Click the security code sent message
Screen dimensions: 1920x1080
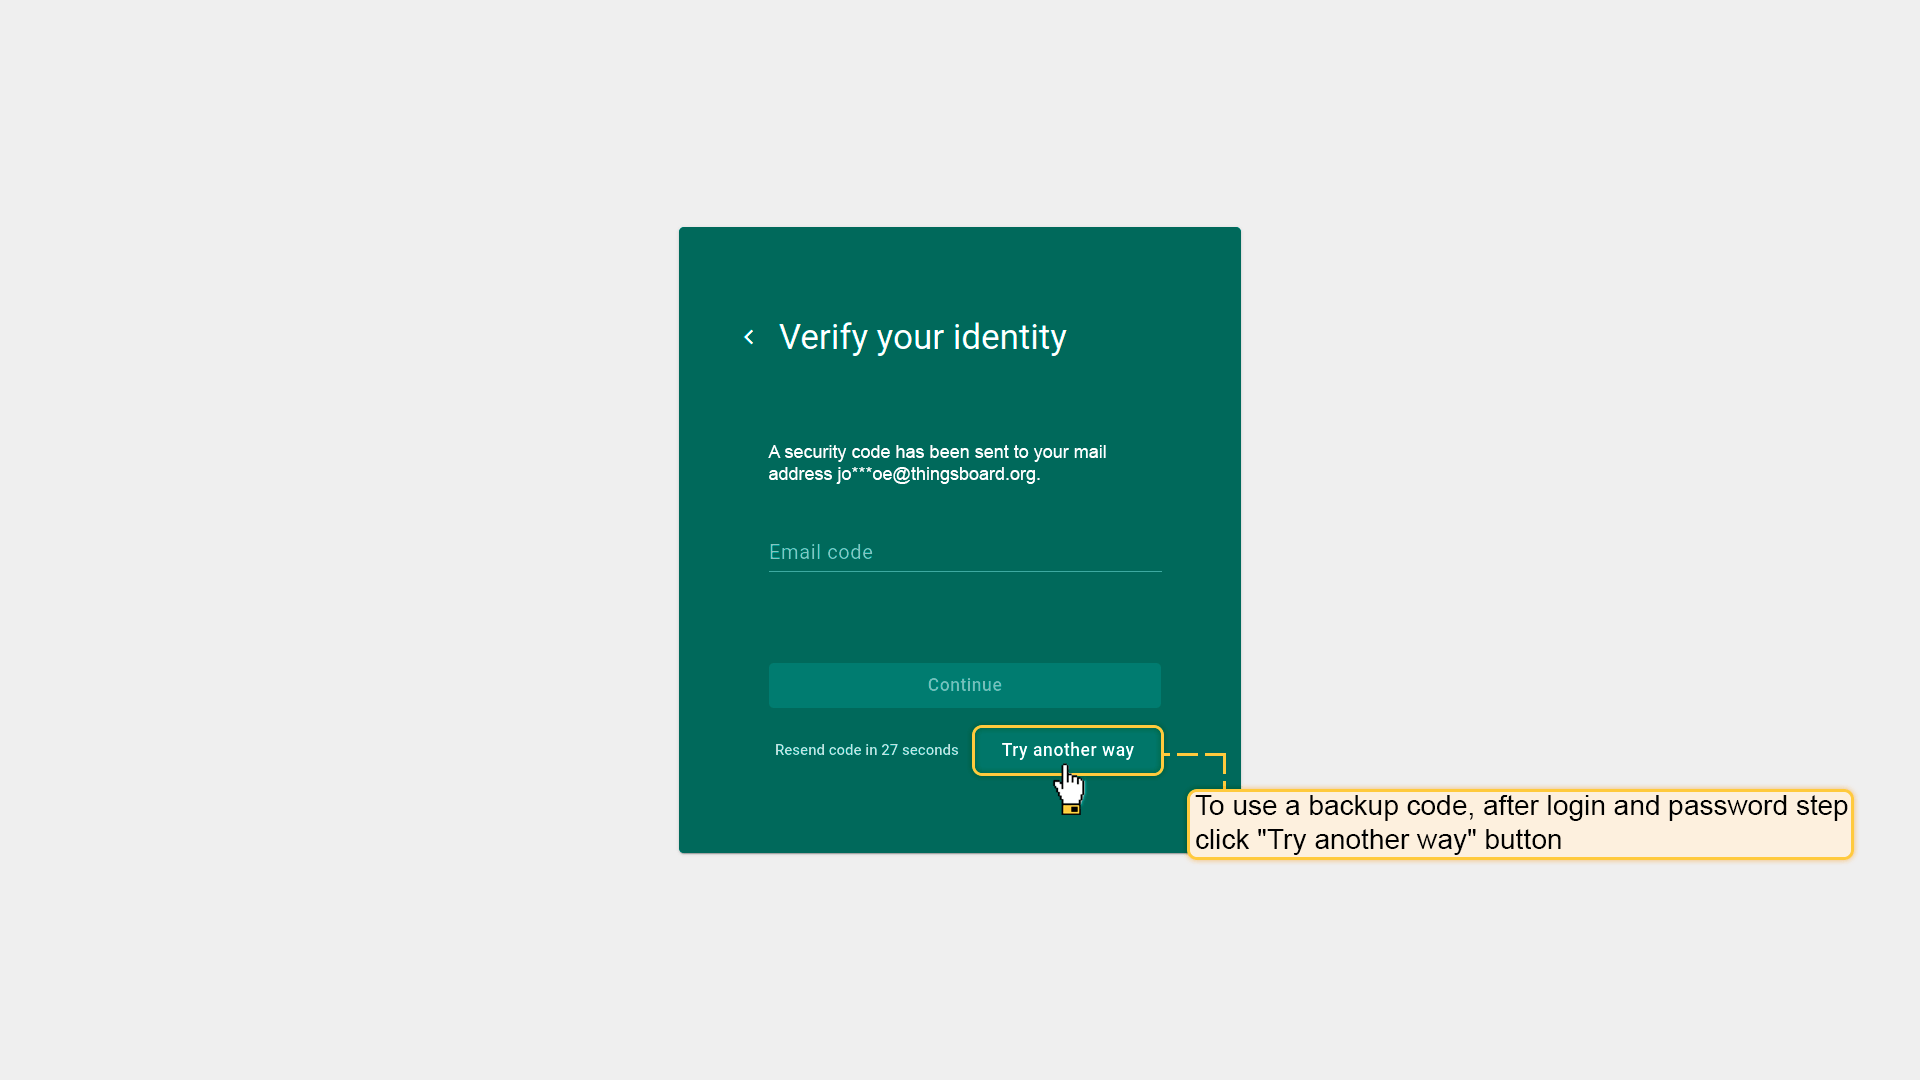pyautogui.click(x=936, y=452)
